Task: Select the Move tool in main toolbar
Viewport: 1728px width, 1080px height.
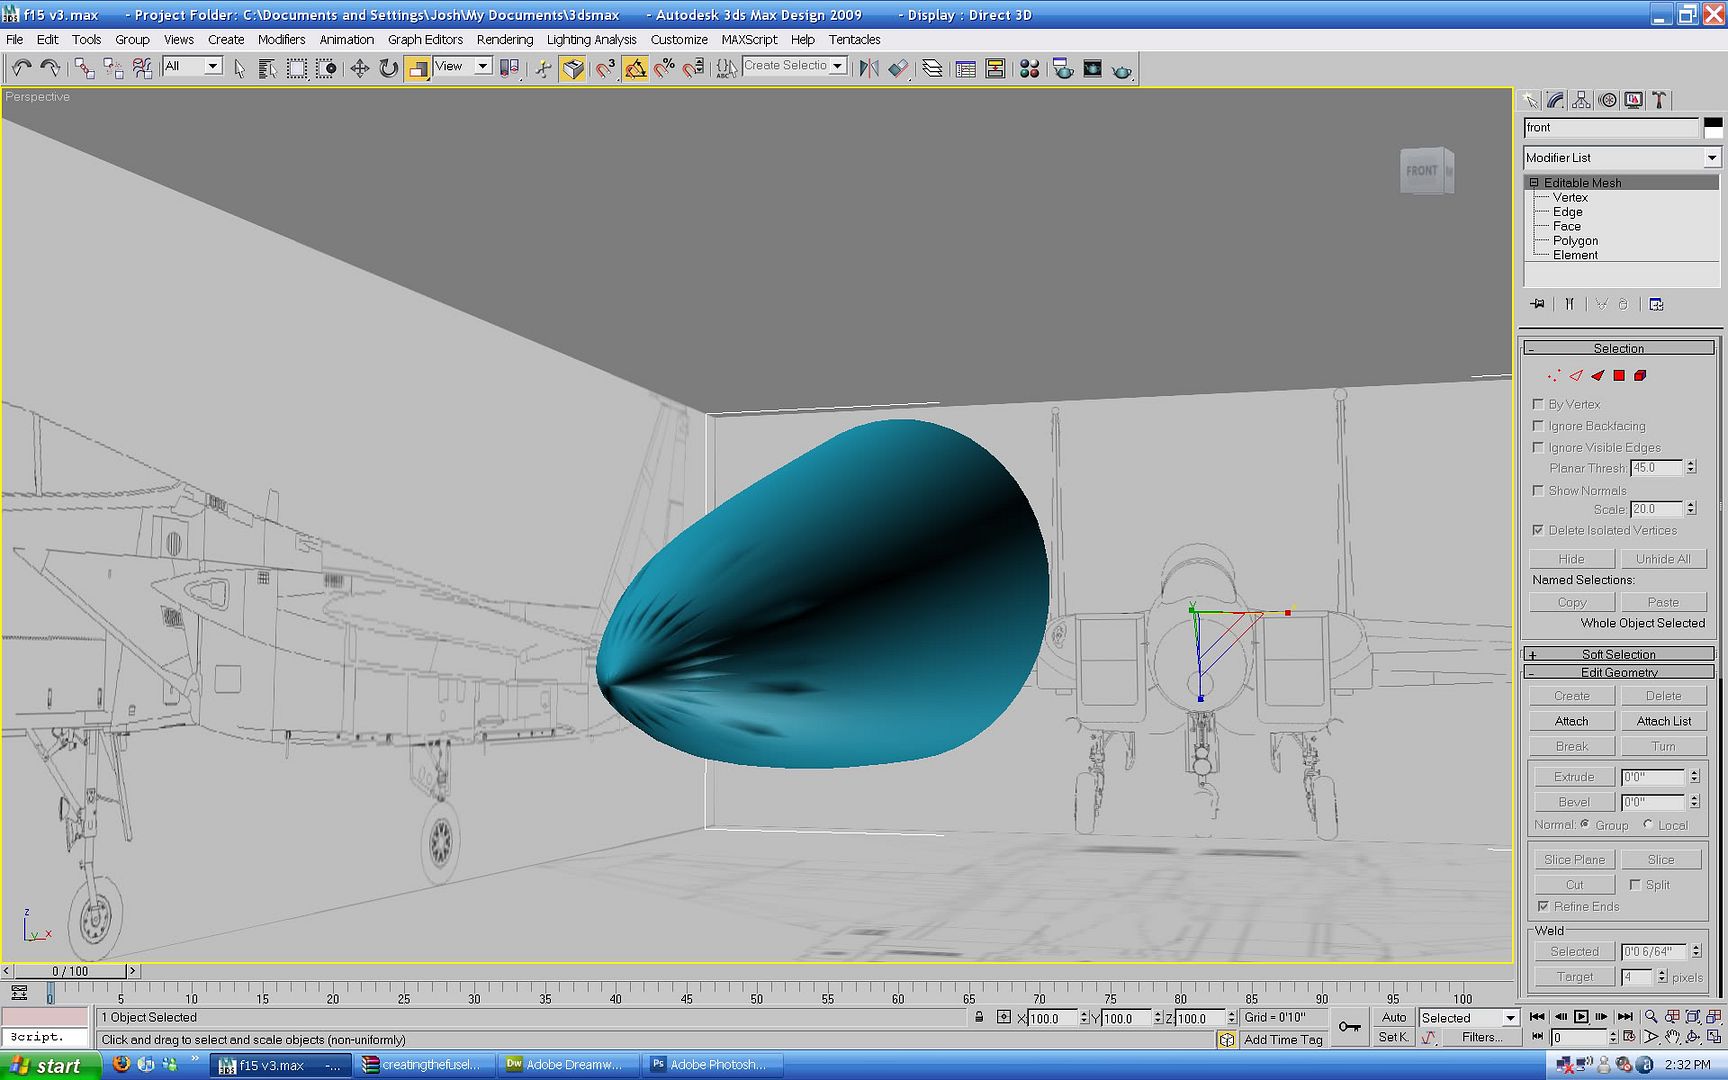Action: pyautogui.click(x=359, y=69)
